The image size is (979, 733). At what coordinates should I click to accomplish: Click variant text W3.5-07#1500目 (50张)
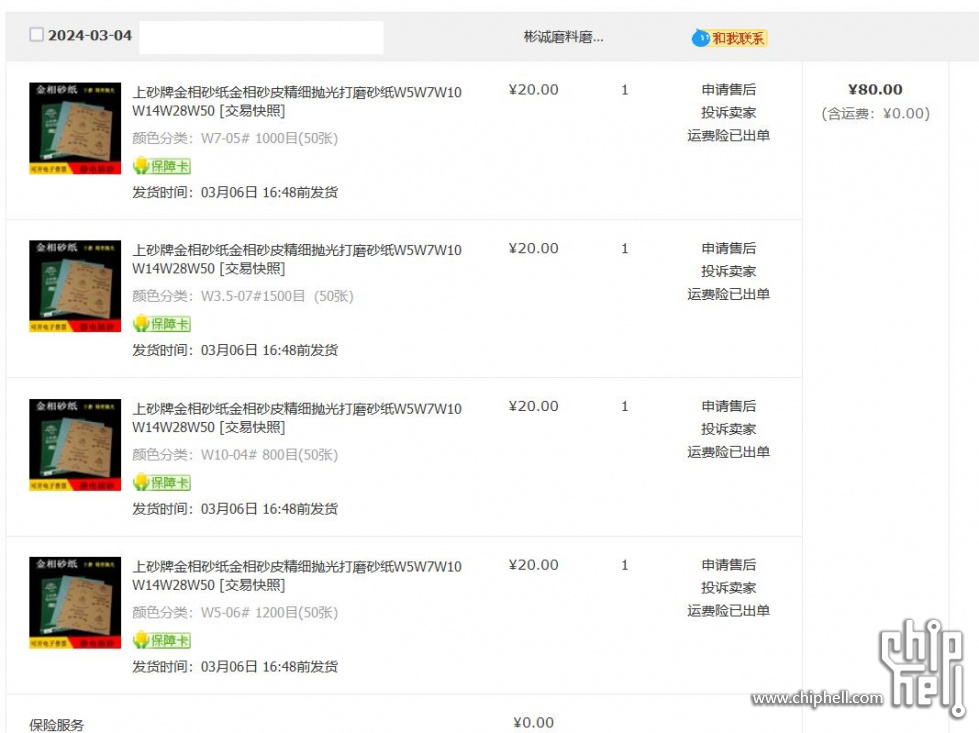tap(277, 296)
